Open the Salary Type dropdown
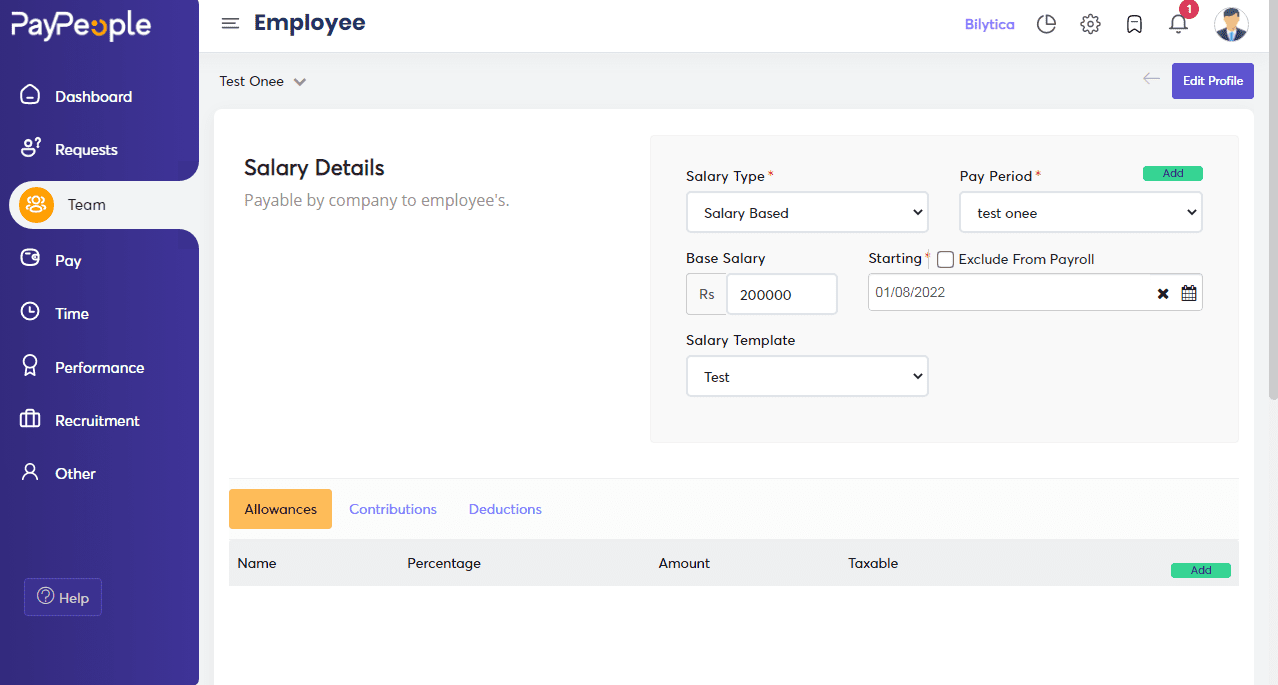The height and width of the screenshot is (685, 1278). (806, 212)
